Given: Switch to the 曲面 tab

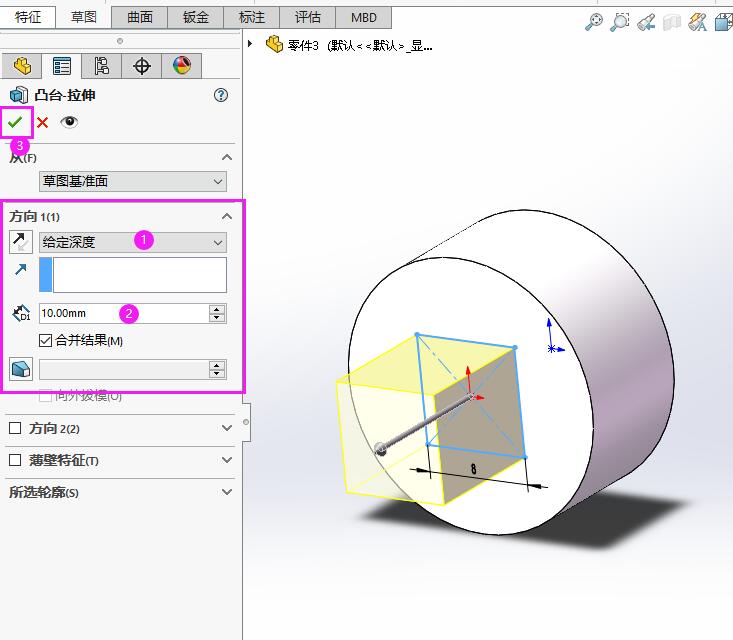Looking at the screenshot, I should 140,17.
